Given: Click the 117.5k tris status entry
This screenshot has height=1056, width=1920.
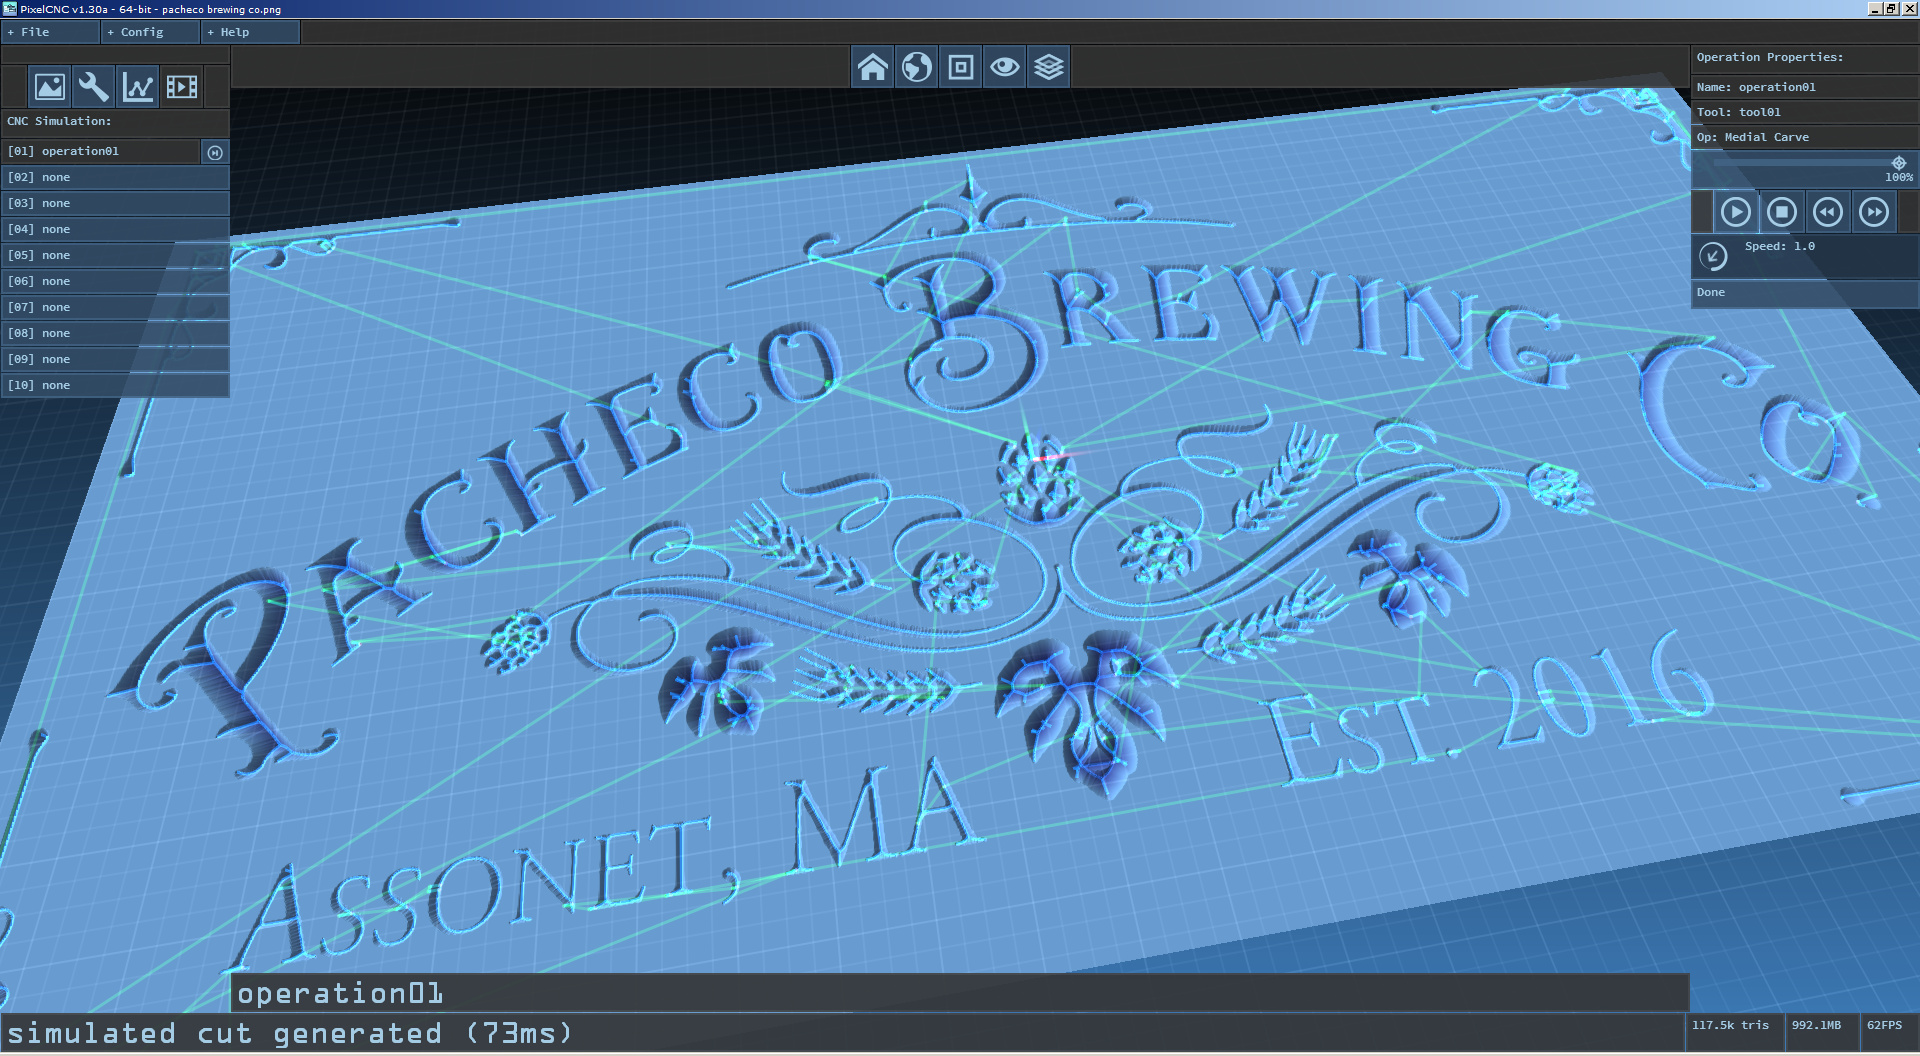Looking at the screenshot, I should point(1730,1025).
